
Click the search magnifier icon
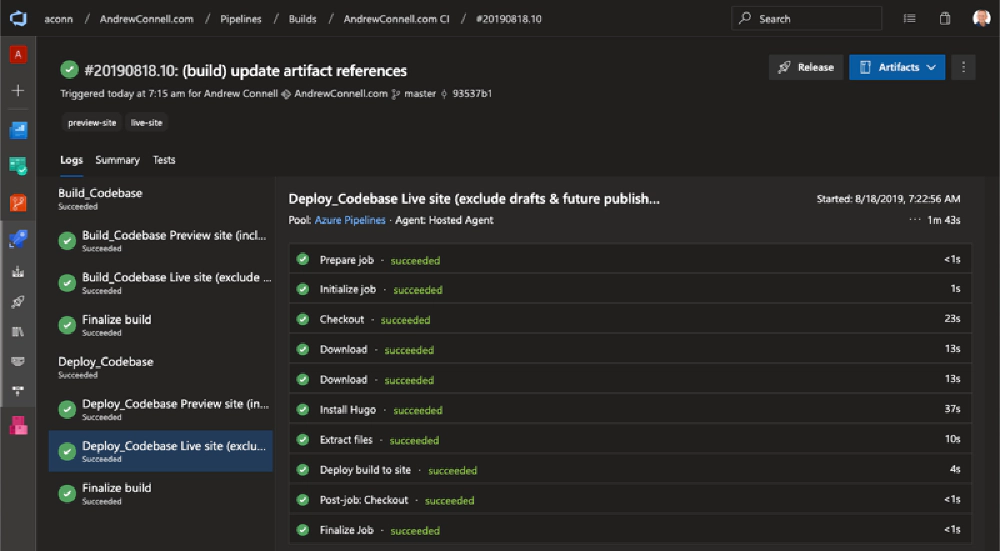coord(744,18)
